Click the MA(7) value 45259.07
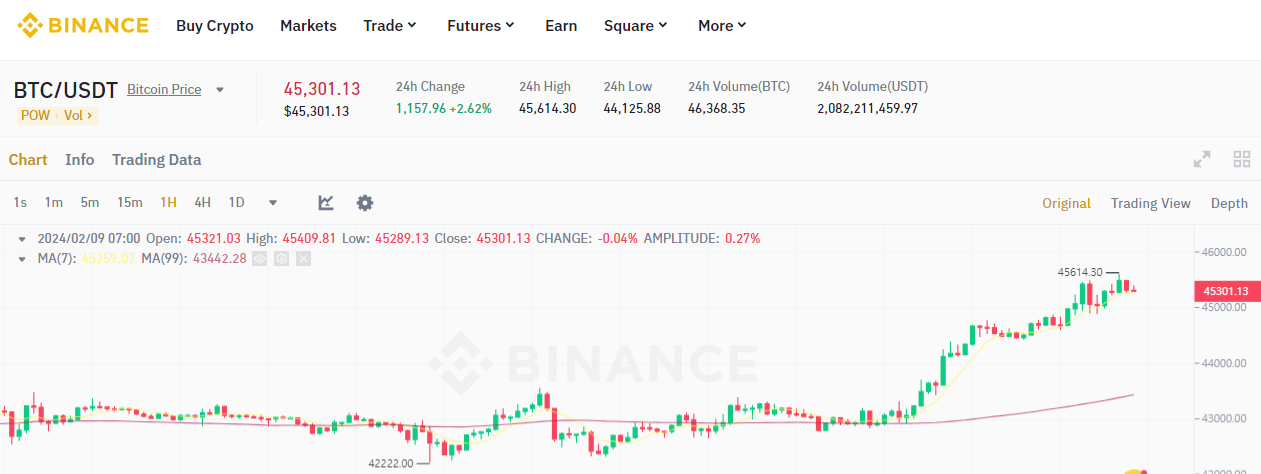Viewport: 1261px width, 474px height. point(108,259)
